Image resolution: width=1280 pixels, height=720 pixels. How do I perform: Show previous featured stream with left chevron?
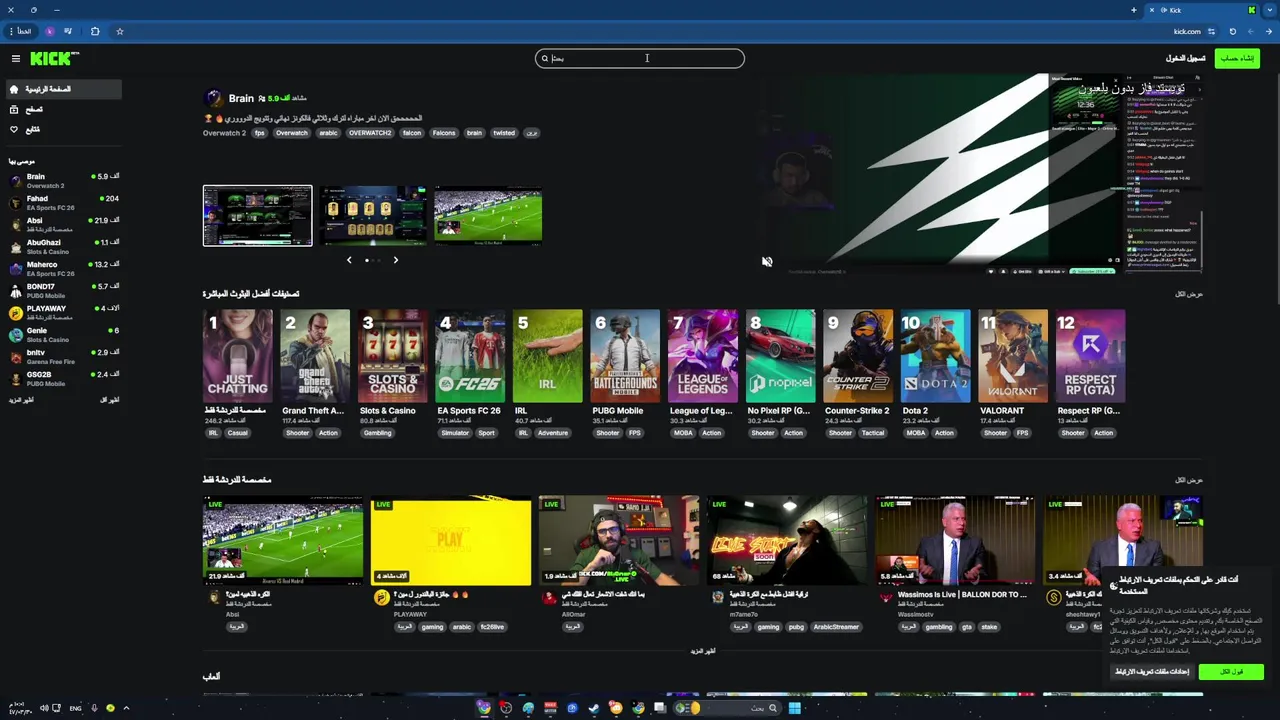coord(349,260)
